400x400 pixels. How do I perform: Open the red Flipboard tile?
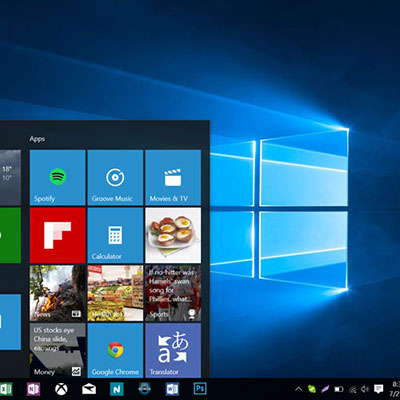tap(58, 235)
